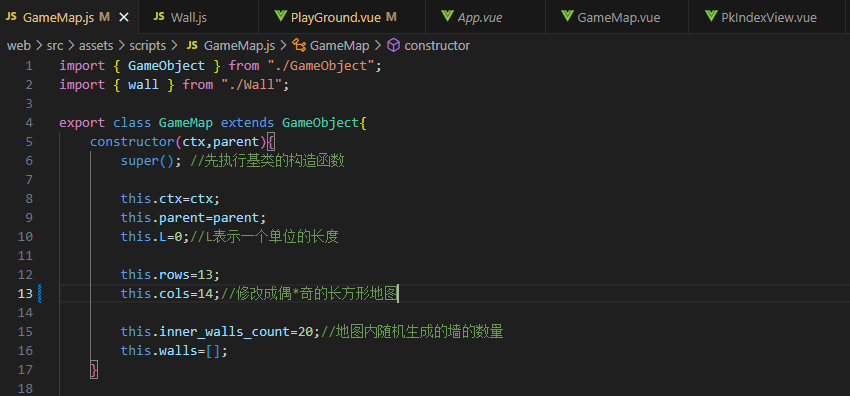The width and height of the screenshot is (850, 396).
Task: Click 'GameMap' class name on line 4
Action: click(x=185, y=123)
